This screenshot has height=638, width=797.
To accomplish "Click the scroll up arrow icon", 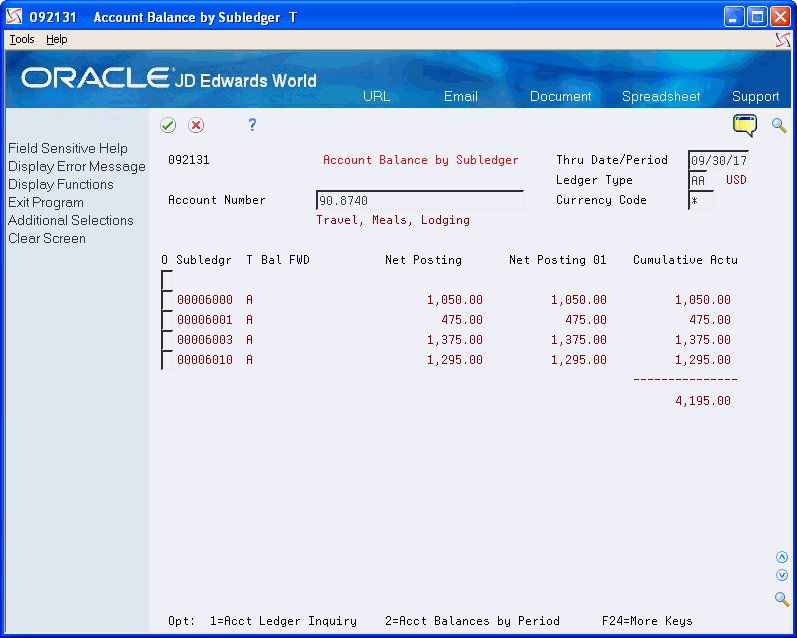I will pyautogui.click(x=782, y=557).
